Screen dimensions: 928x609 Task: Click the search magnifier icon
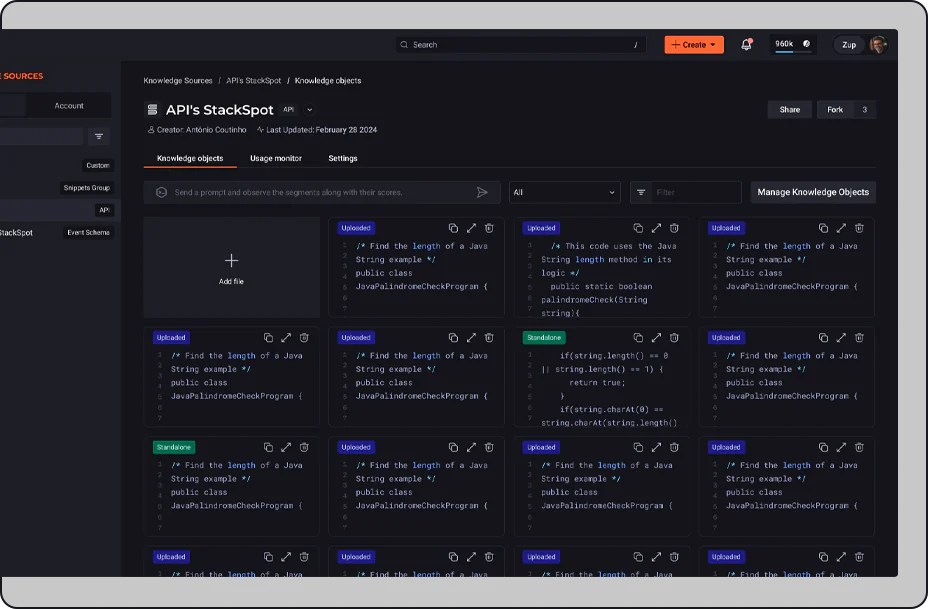coord(404,44)
